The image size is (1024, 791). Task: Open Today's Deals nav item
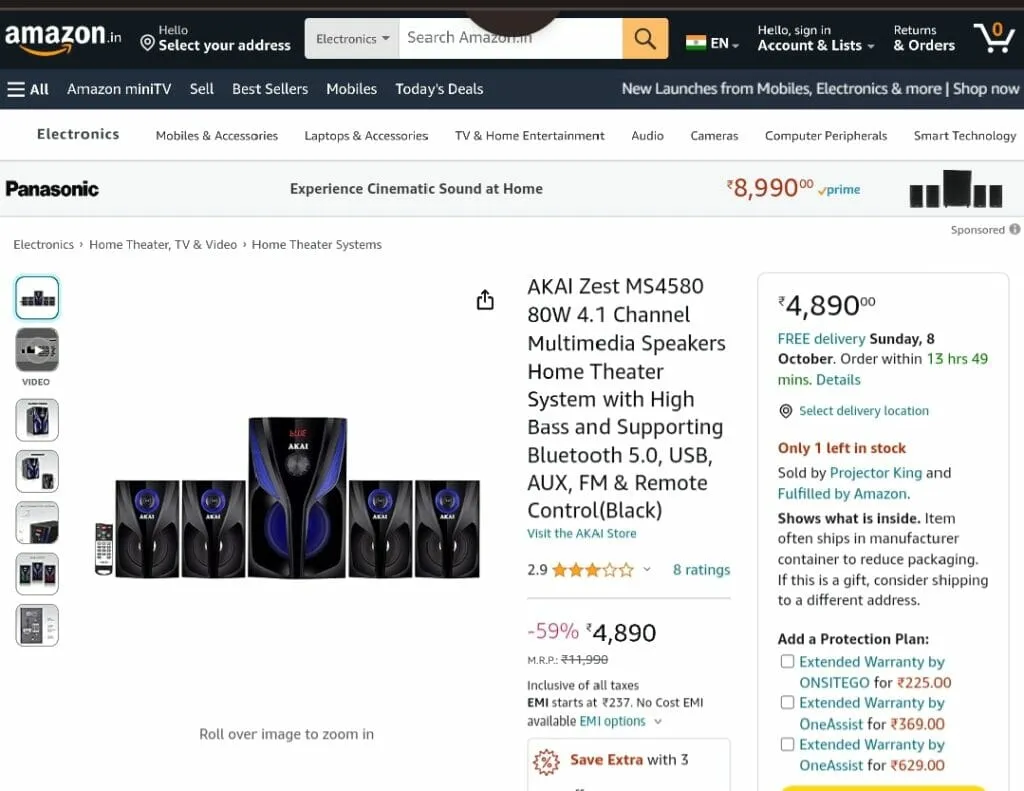[439, 89]
